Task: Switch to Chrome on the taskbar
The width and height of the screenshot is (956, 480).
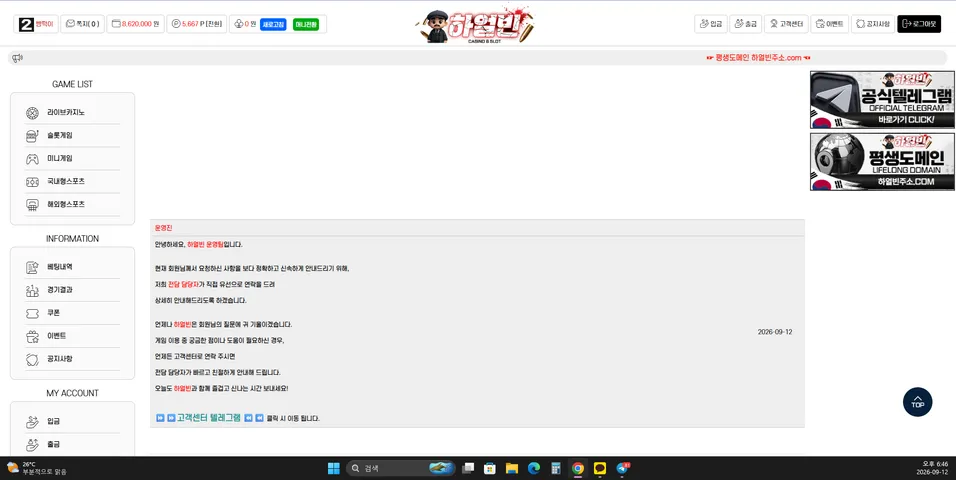Action: pos(577,468)
